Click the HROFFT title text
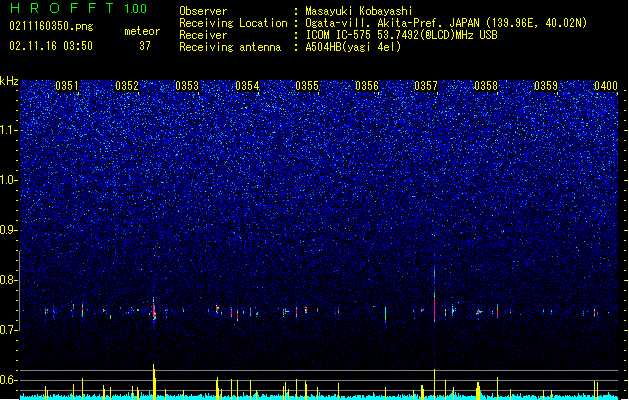 click(x=62, y=8)
